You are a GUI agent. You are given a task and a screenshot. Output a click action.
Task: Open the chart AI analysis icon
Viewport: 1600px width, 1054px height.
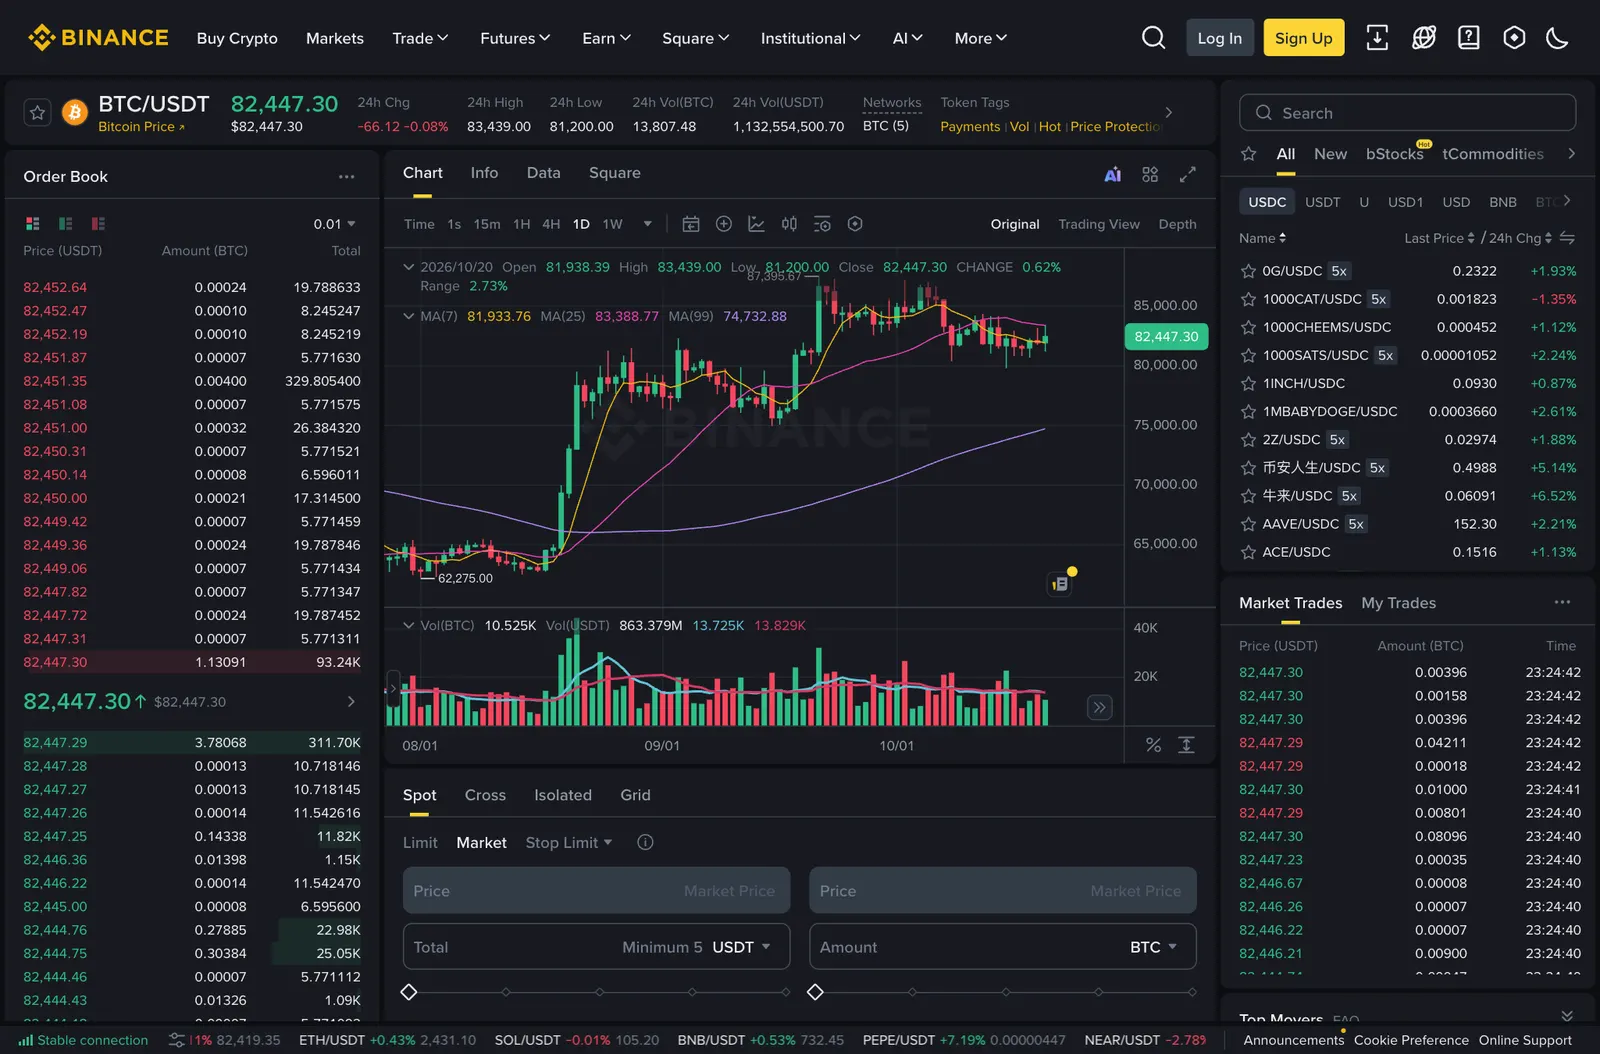coord(1112,174)
